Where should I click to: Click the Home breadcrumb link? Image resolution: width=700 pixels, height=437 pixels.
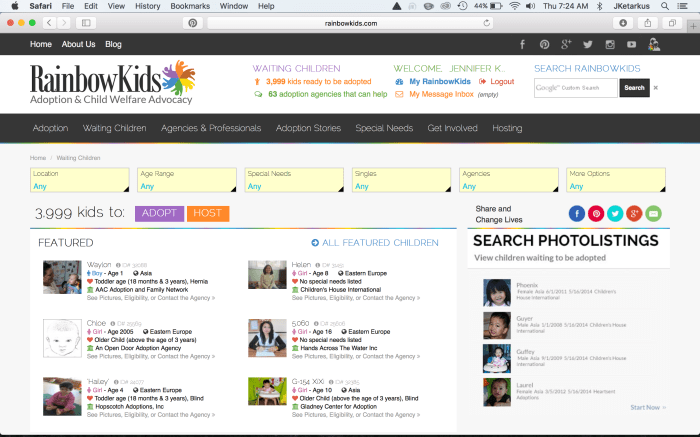click(x=38, y=158)
